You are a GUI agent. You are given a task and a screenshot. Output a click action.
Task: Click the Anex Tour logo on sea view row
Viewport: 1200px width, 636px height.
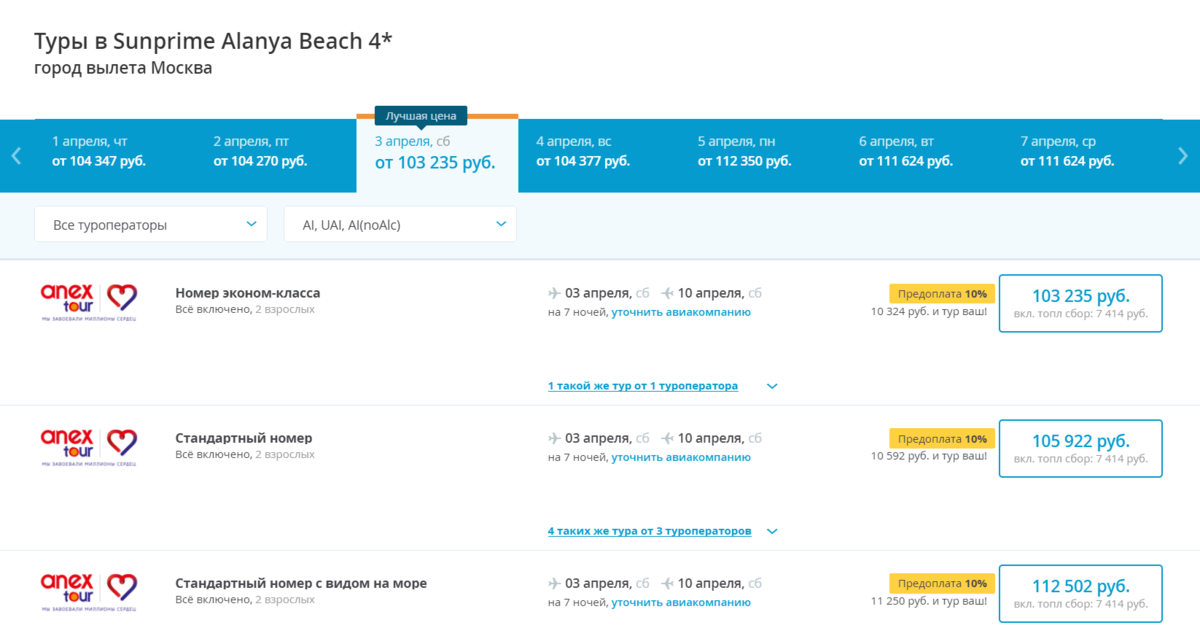88,588
